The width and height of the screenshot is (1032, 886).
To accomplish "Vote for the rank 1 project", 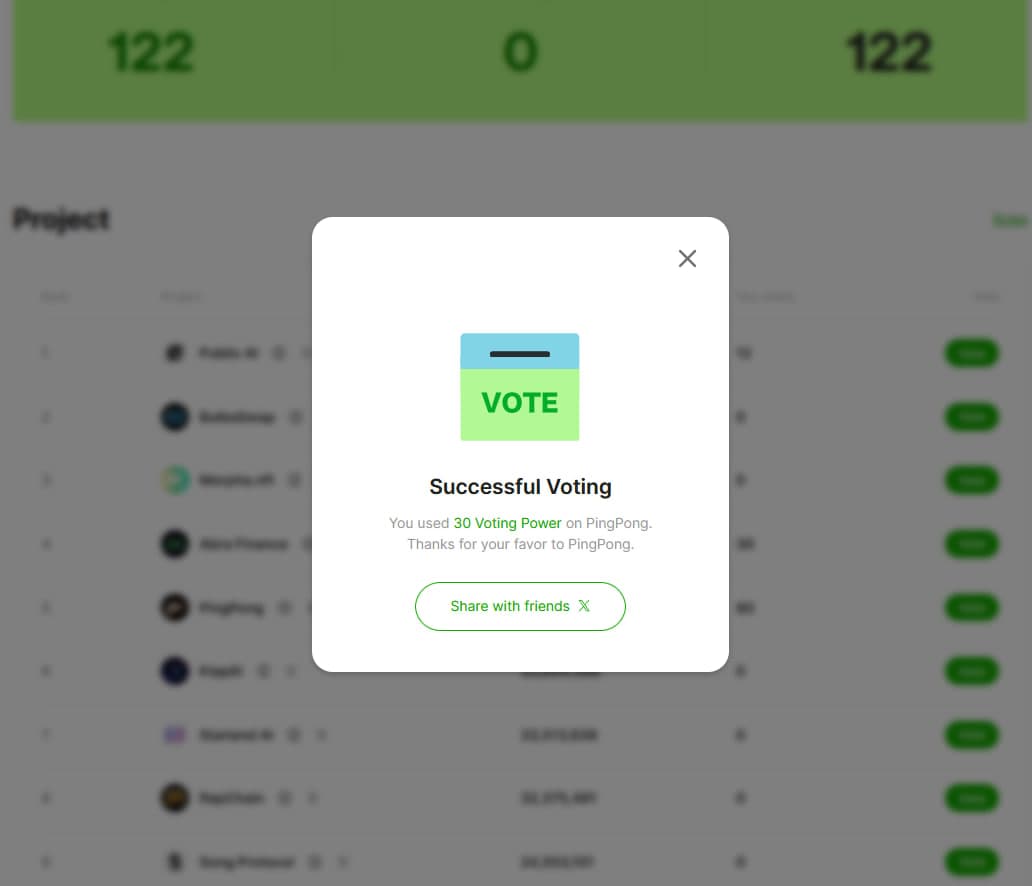I will coord(972,353).
